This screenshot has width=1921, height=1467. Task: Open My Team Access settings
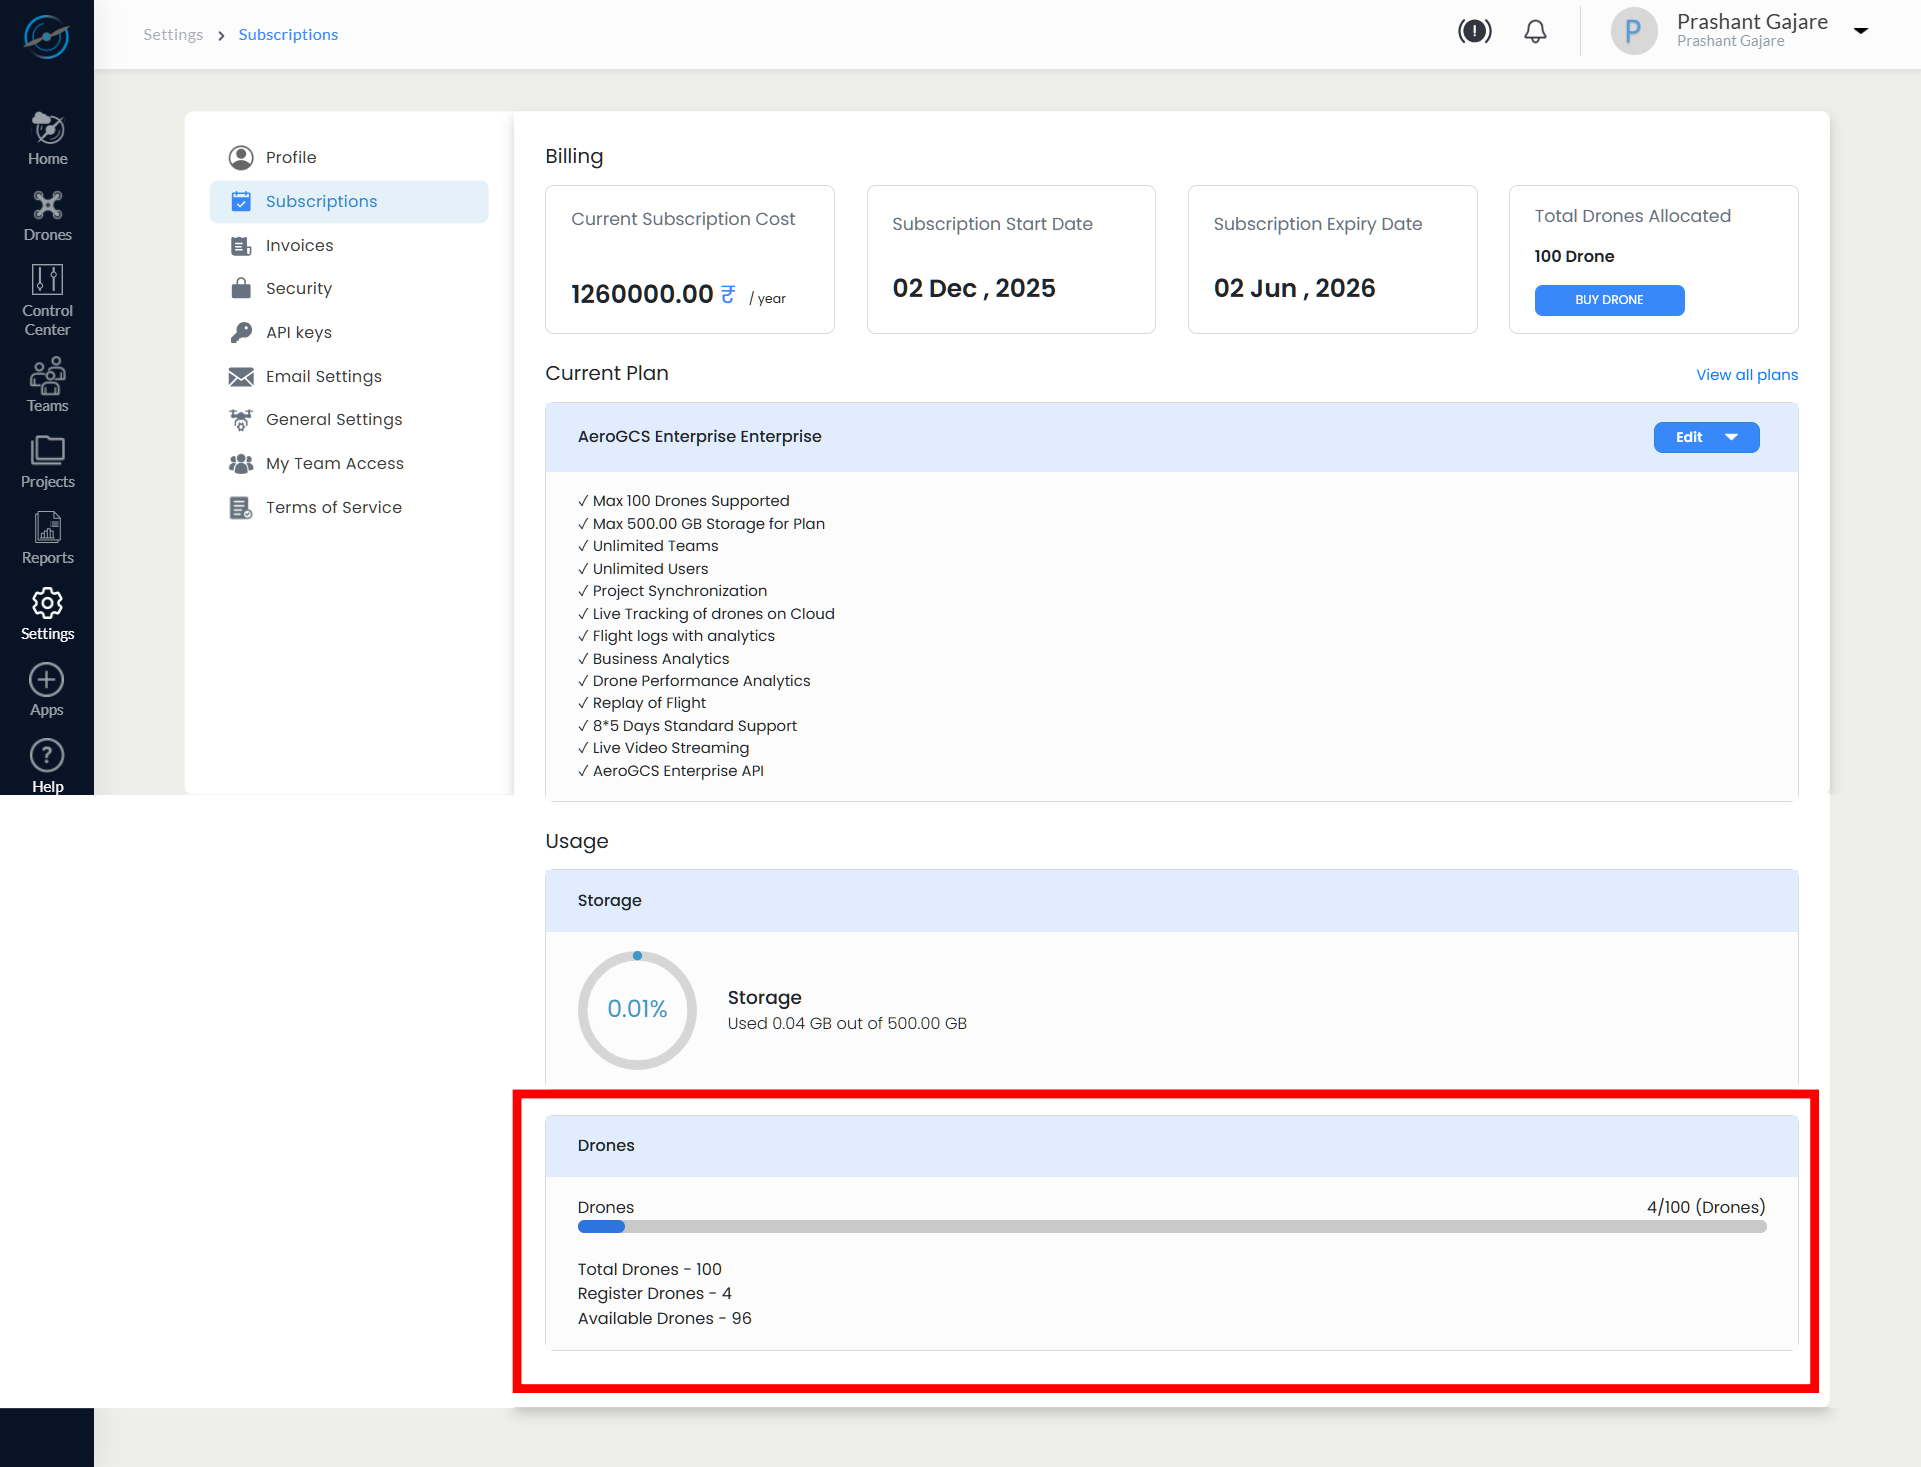click(334, 463)
